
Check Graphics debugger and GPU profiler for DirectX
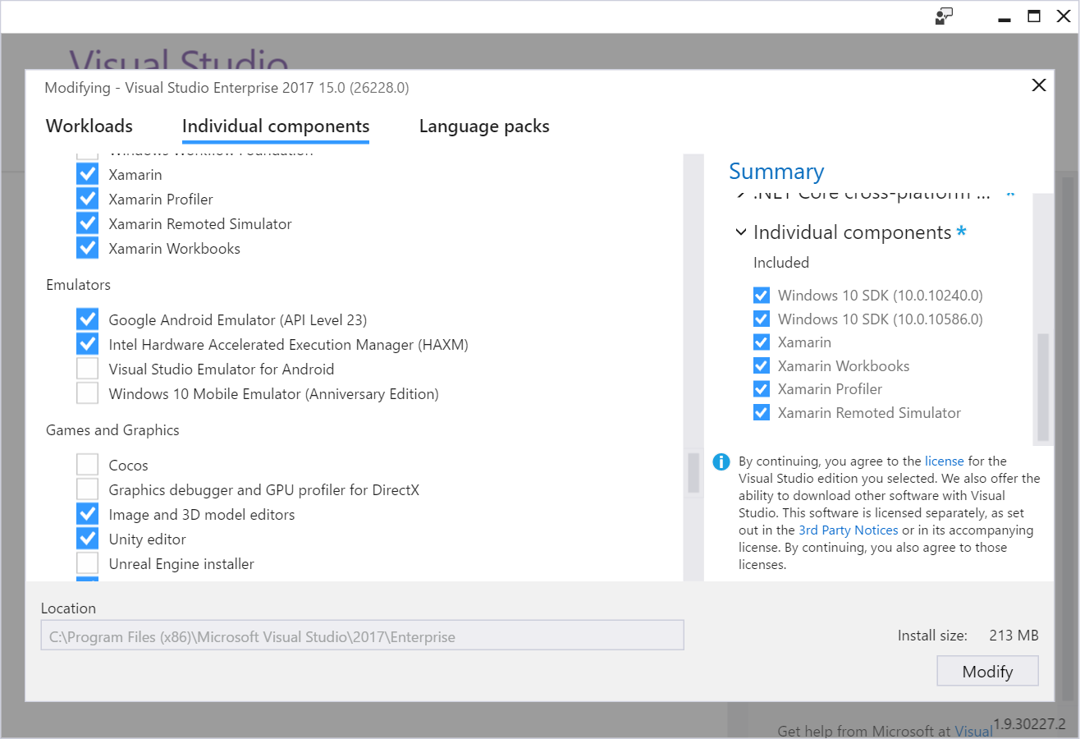pos(87,489)
